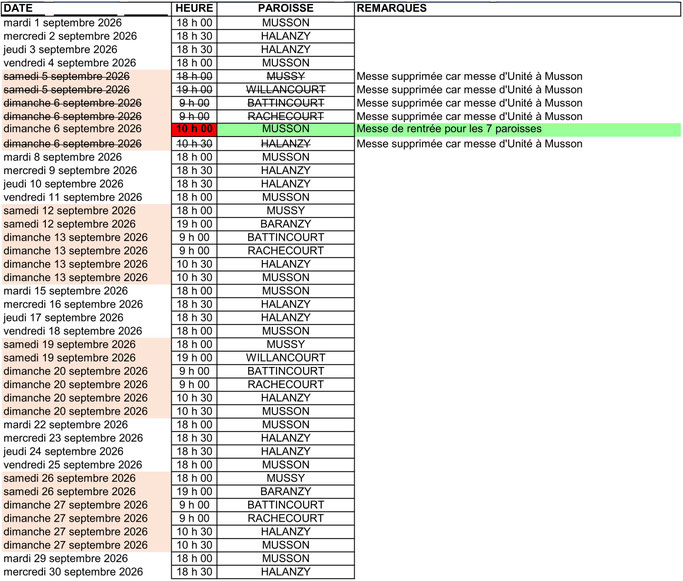The image size is (683, 581).
Task: Click the crossed-out WILLANCOURT parish cell
Action: (286, 90)
